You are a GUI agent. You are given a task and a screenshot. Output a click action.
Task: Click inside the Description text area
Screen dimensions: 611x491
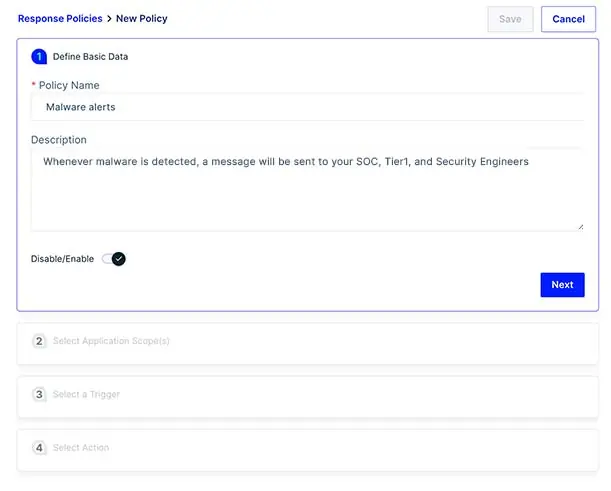(x=307, y=190)
